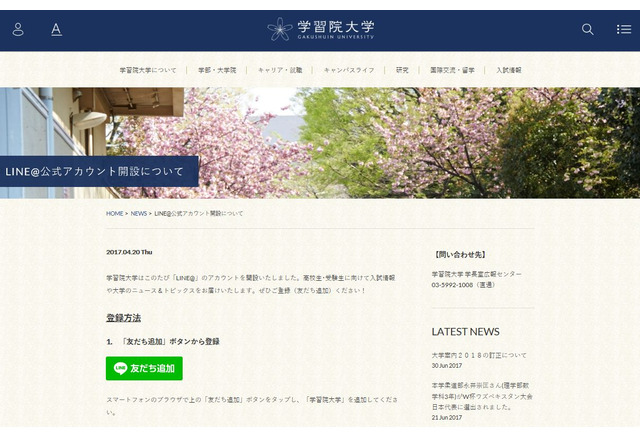Click 学習院大学 学長室広報センター text
640x437 pixels.
476,274
